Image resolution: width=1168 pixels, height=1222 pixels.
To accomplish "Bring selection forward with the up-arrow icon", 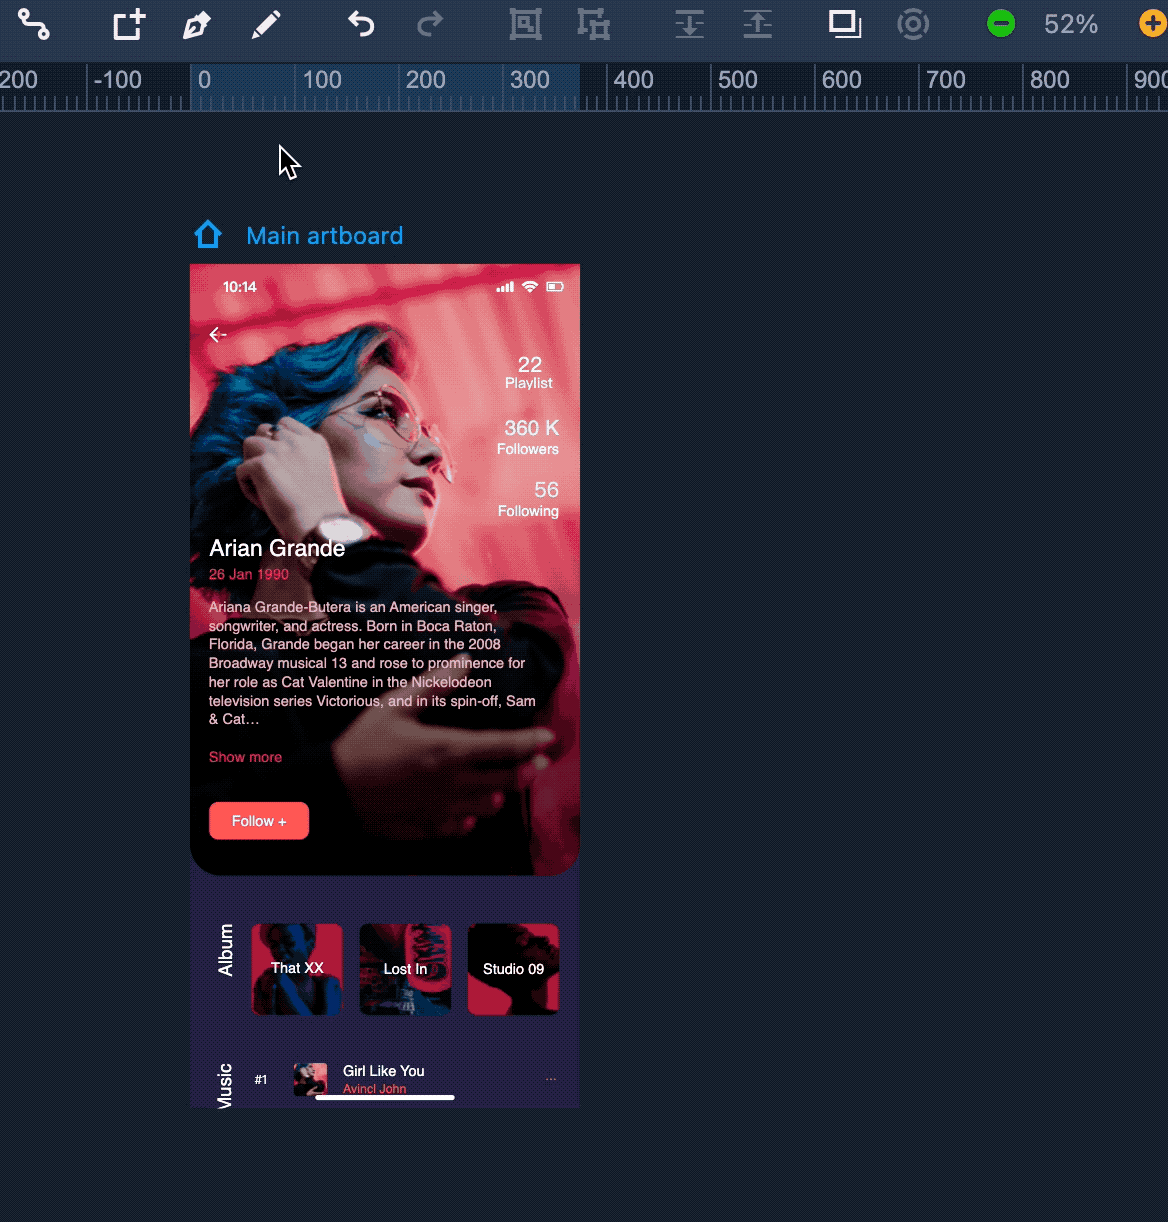I will (x=758, y=24).
